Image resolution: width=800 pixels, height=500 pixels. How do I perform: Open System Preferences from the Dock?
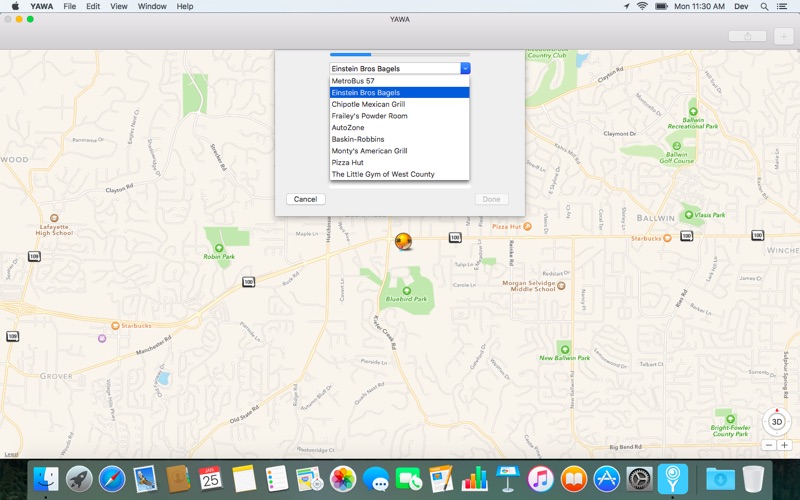pos(639,479)
